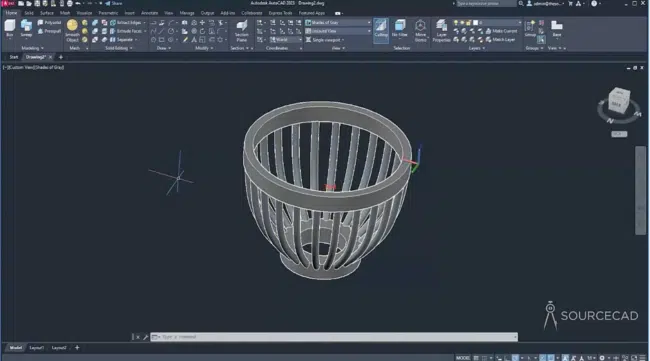Select the Box solid tool
This screenshot has height=361, width=650.
10,29
